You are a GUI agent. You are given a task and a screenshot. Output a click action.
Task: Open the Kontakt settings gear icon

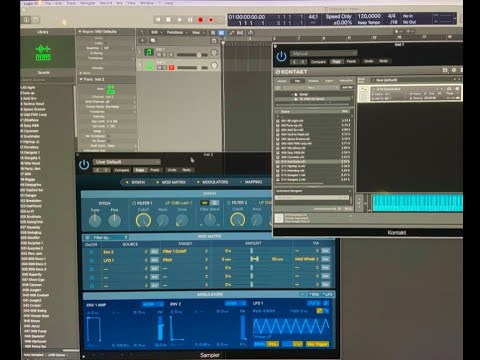click(454, 70)
